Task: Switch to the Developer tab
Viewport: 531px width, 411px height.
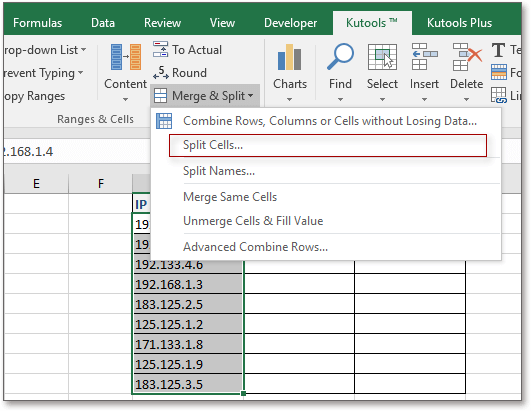Action: coord(291,23)
